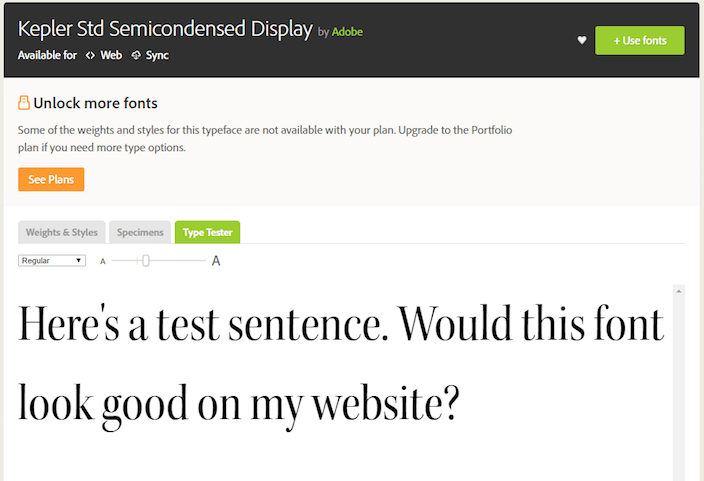Click the Web code brackets icon
This screenshot has width=704, height=481.
pos(90,56)
